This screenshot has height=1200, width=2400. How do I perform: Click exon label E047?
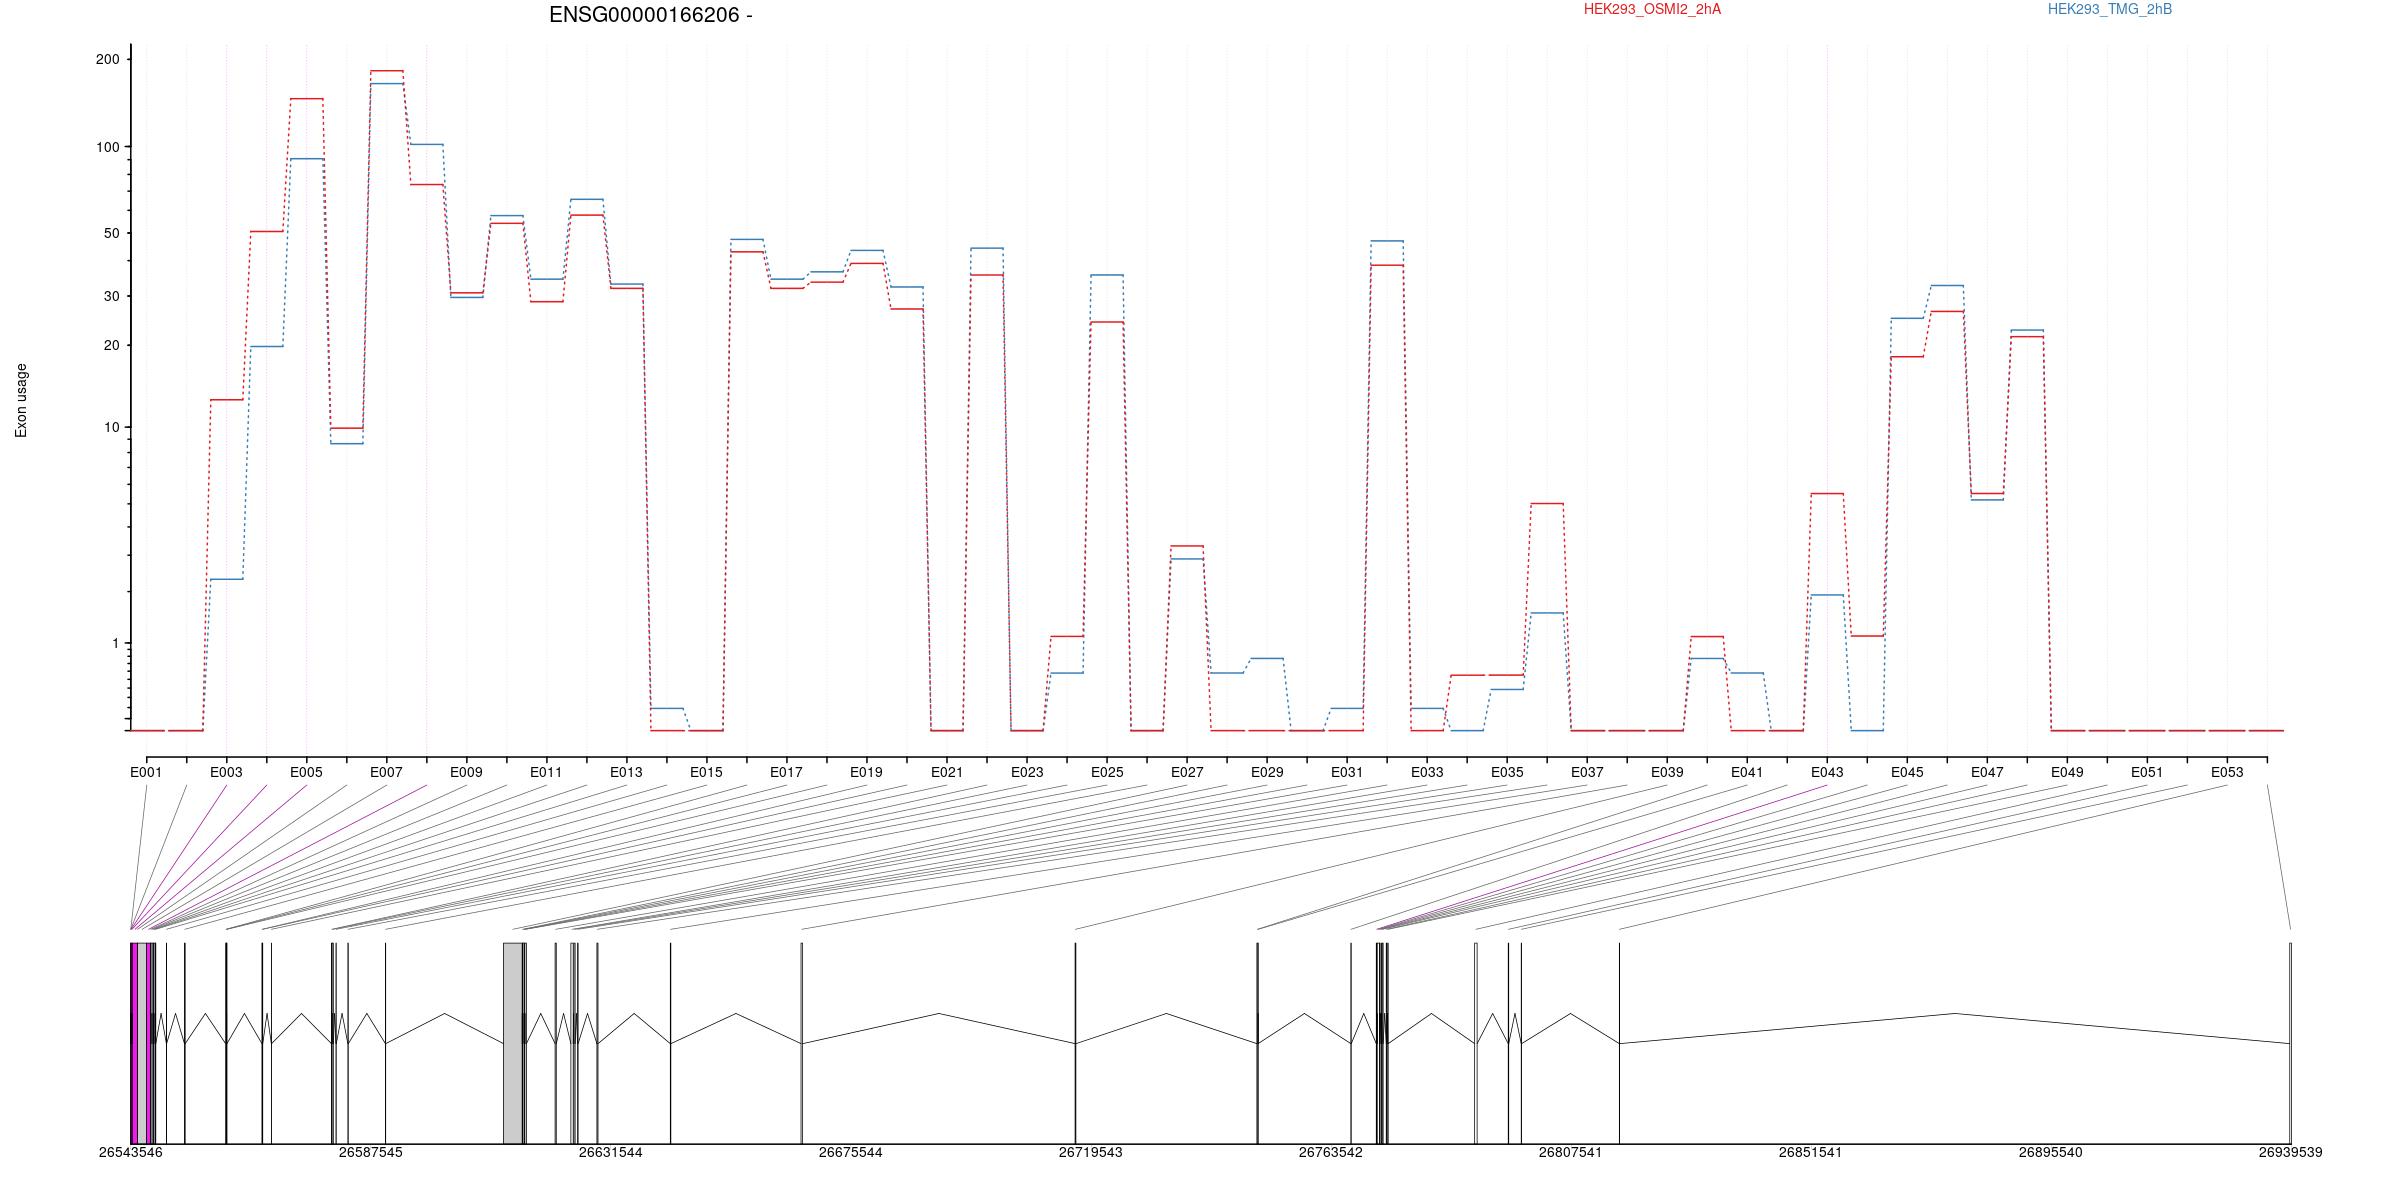1987,772
